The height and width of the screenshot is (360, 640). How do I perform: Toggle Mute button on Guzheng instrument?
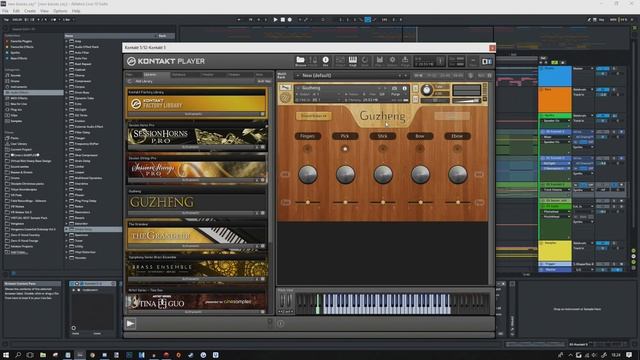point(416,99)
